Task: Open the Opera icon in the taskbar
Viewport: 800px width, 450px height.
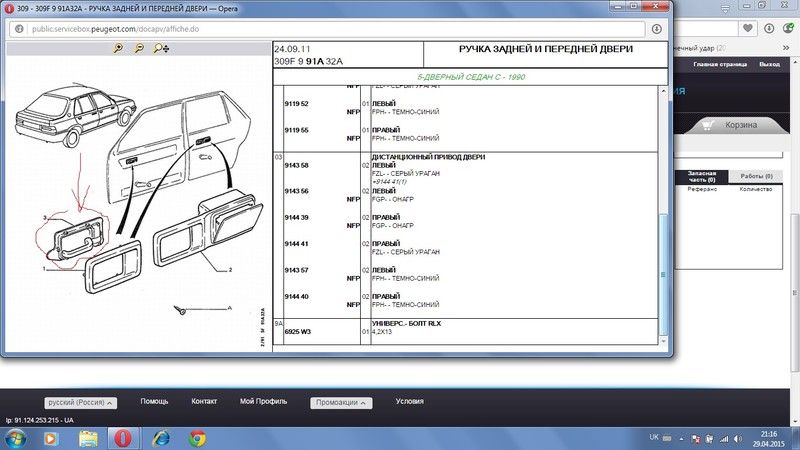Action: (x=122, y=438)
